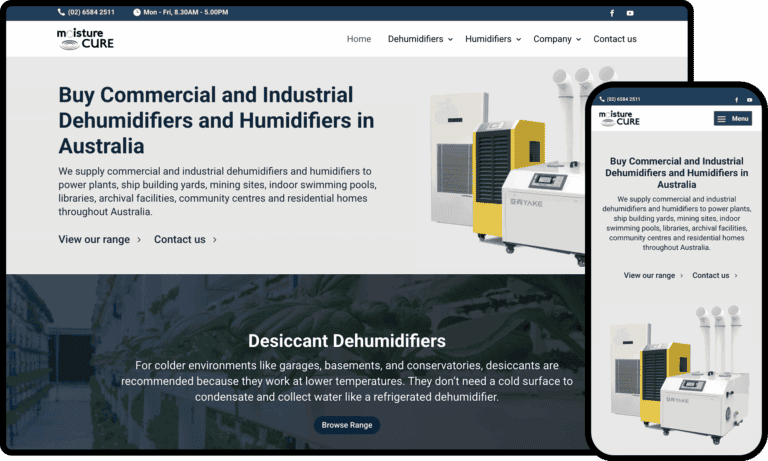
Task: Expand the chevron next to Company
Action: point(578,39)
